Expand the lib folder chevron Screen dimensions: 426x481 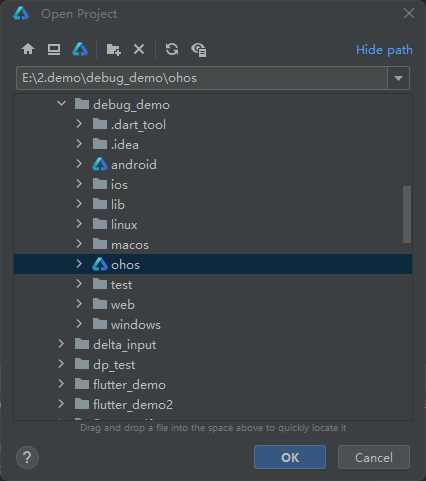[79, 204]
